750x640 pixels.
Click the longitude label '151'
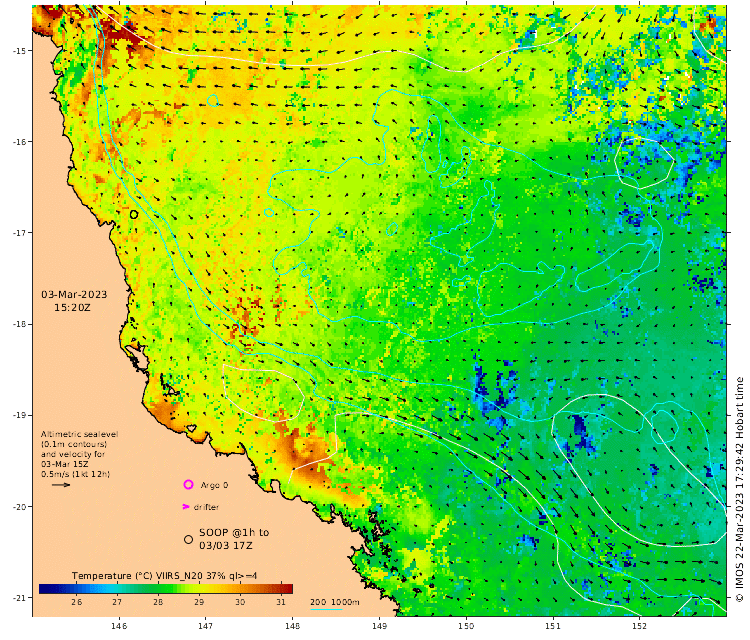click(553, 626)
